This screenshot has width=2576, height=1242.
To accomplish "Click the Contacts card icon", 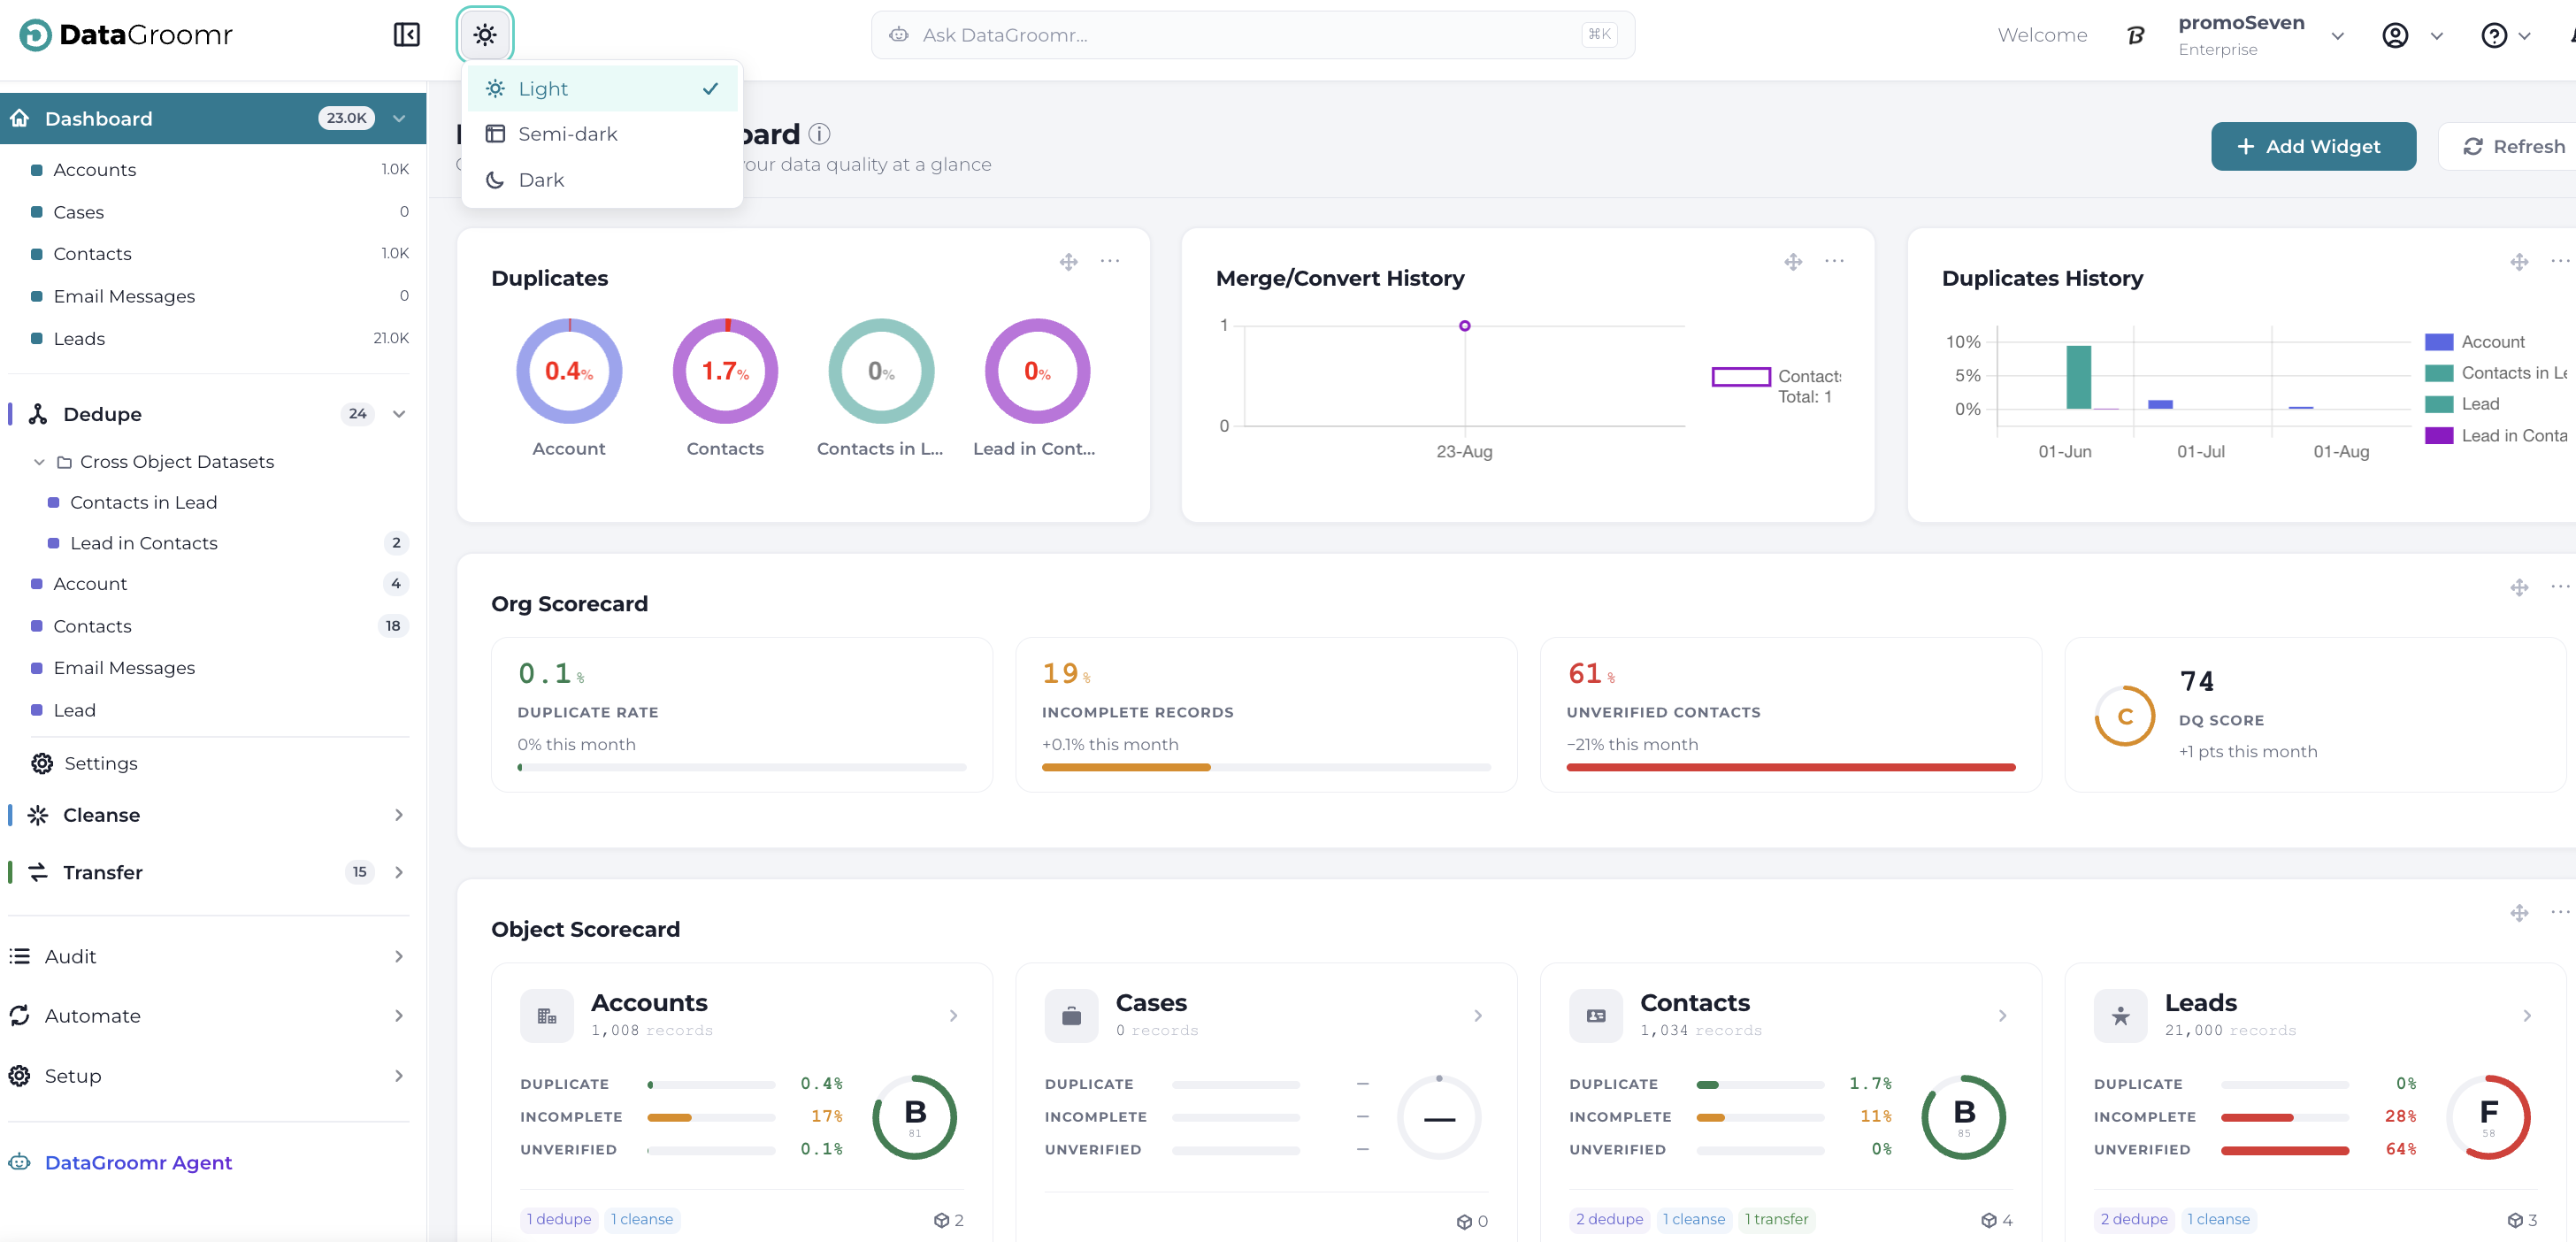I will (1596, 1016).
